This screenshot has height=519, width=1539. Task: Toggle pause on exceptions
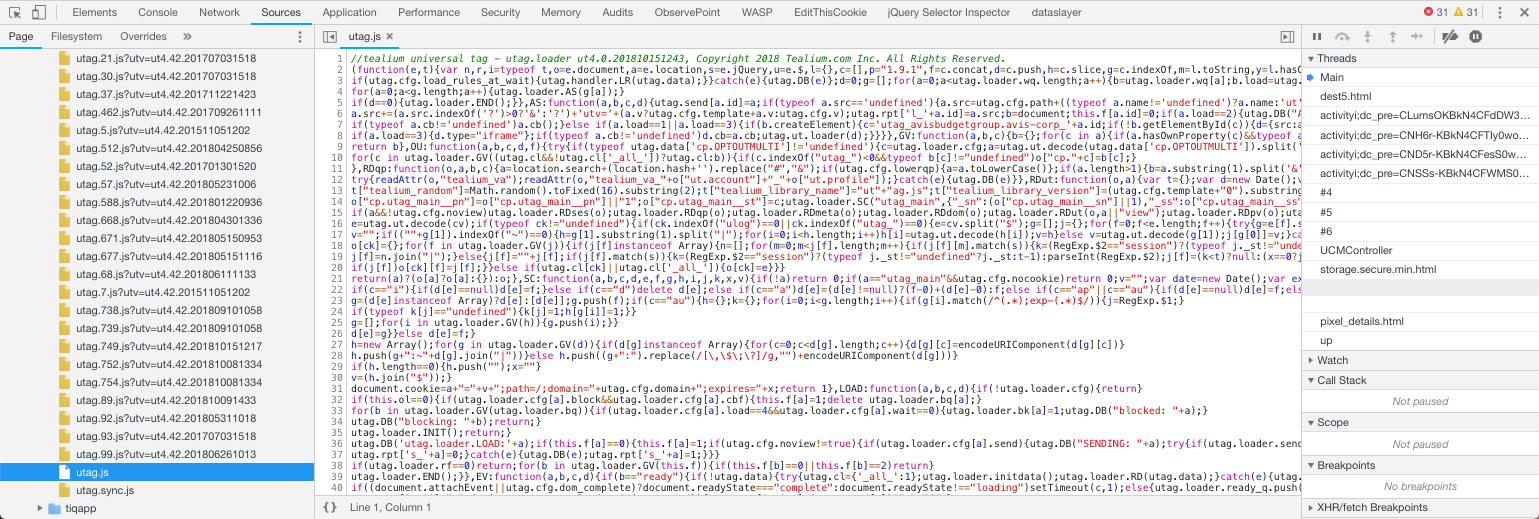[x=1476, y=36]
